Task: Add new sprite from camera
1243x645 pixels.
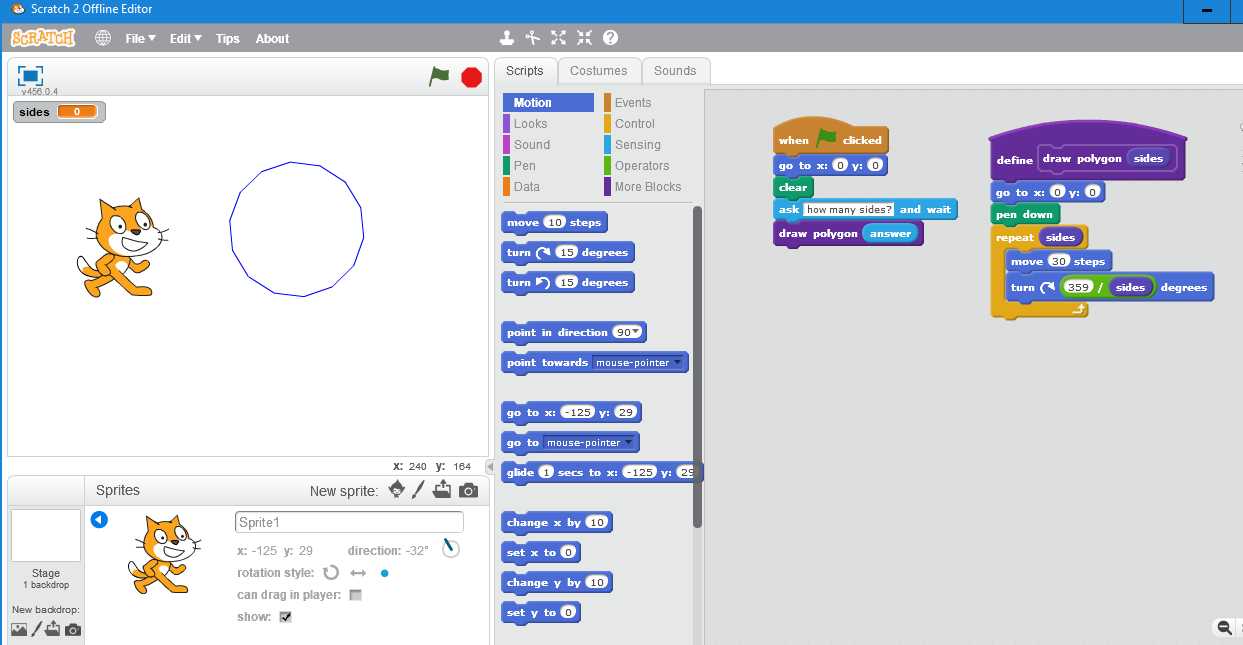Action: pyautogui.click(x=468, y=490)
